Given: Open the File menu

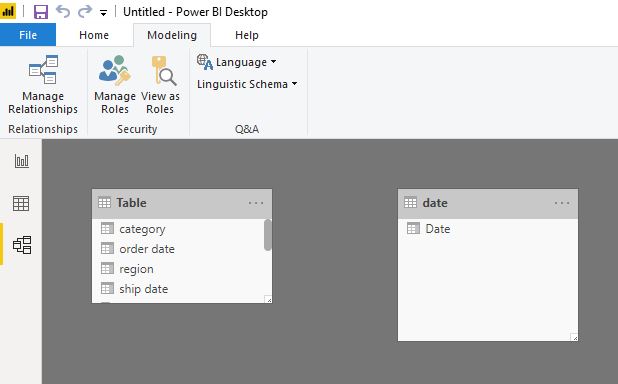Looking at the screenshot, I should [28, 35].
